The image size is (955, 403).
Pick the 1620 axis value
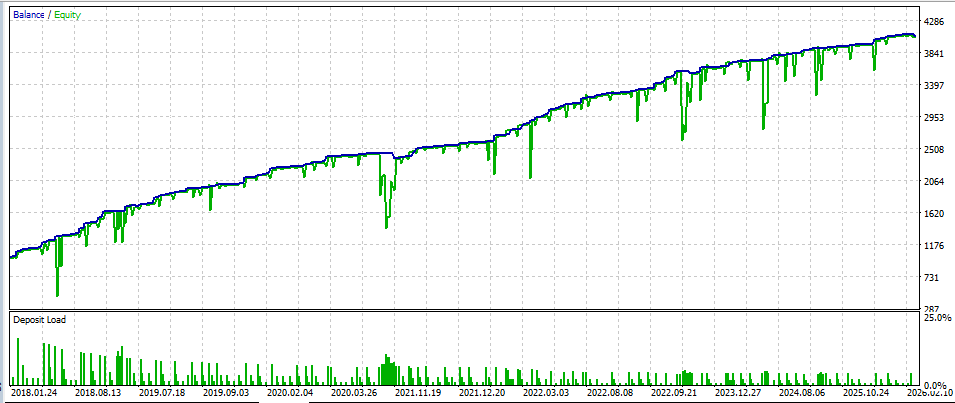tap(936, 214)
